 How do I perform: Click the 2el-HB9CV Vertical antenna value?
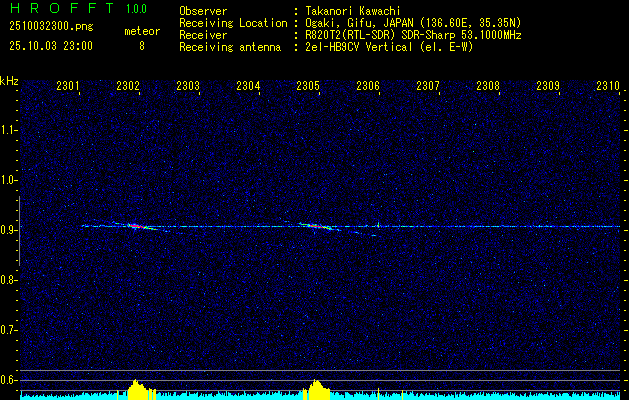click(x=389, y=47)
